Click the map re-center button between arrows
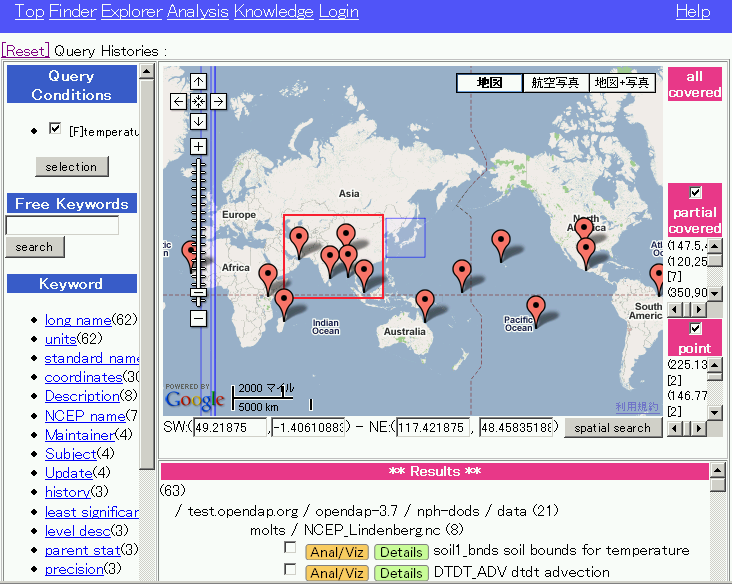The image size is (732, 584). [x=198, y=101]
